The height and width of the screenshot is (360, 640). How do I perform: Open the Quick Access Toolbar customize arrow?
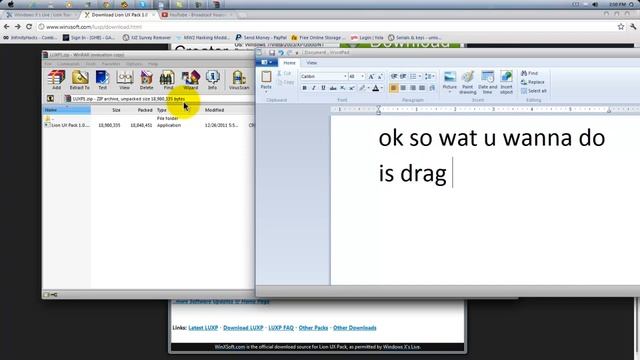(x=297, y=53)
